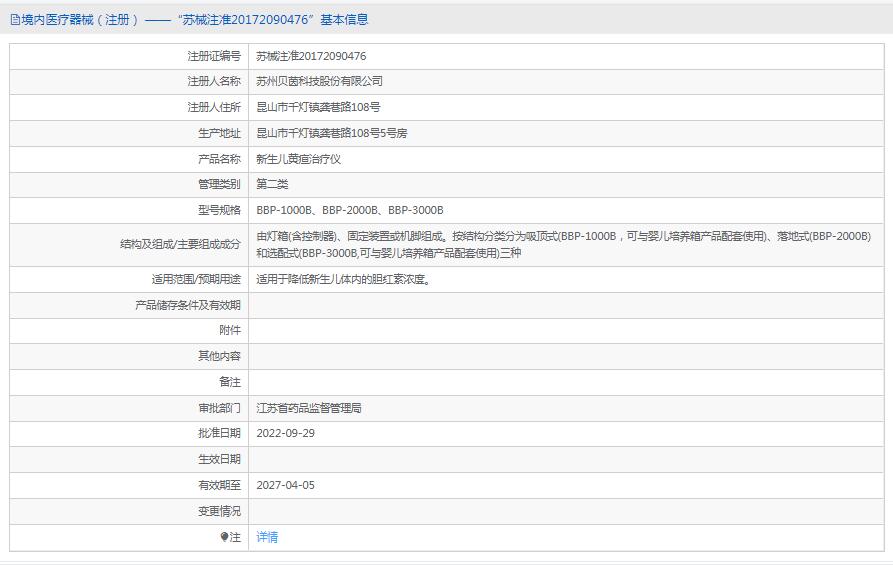Screen dimensions: 893x565
Task: Click the 有效期至 label
Action: pos(219,485)
